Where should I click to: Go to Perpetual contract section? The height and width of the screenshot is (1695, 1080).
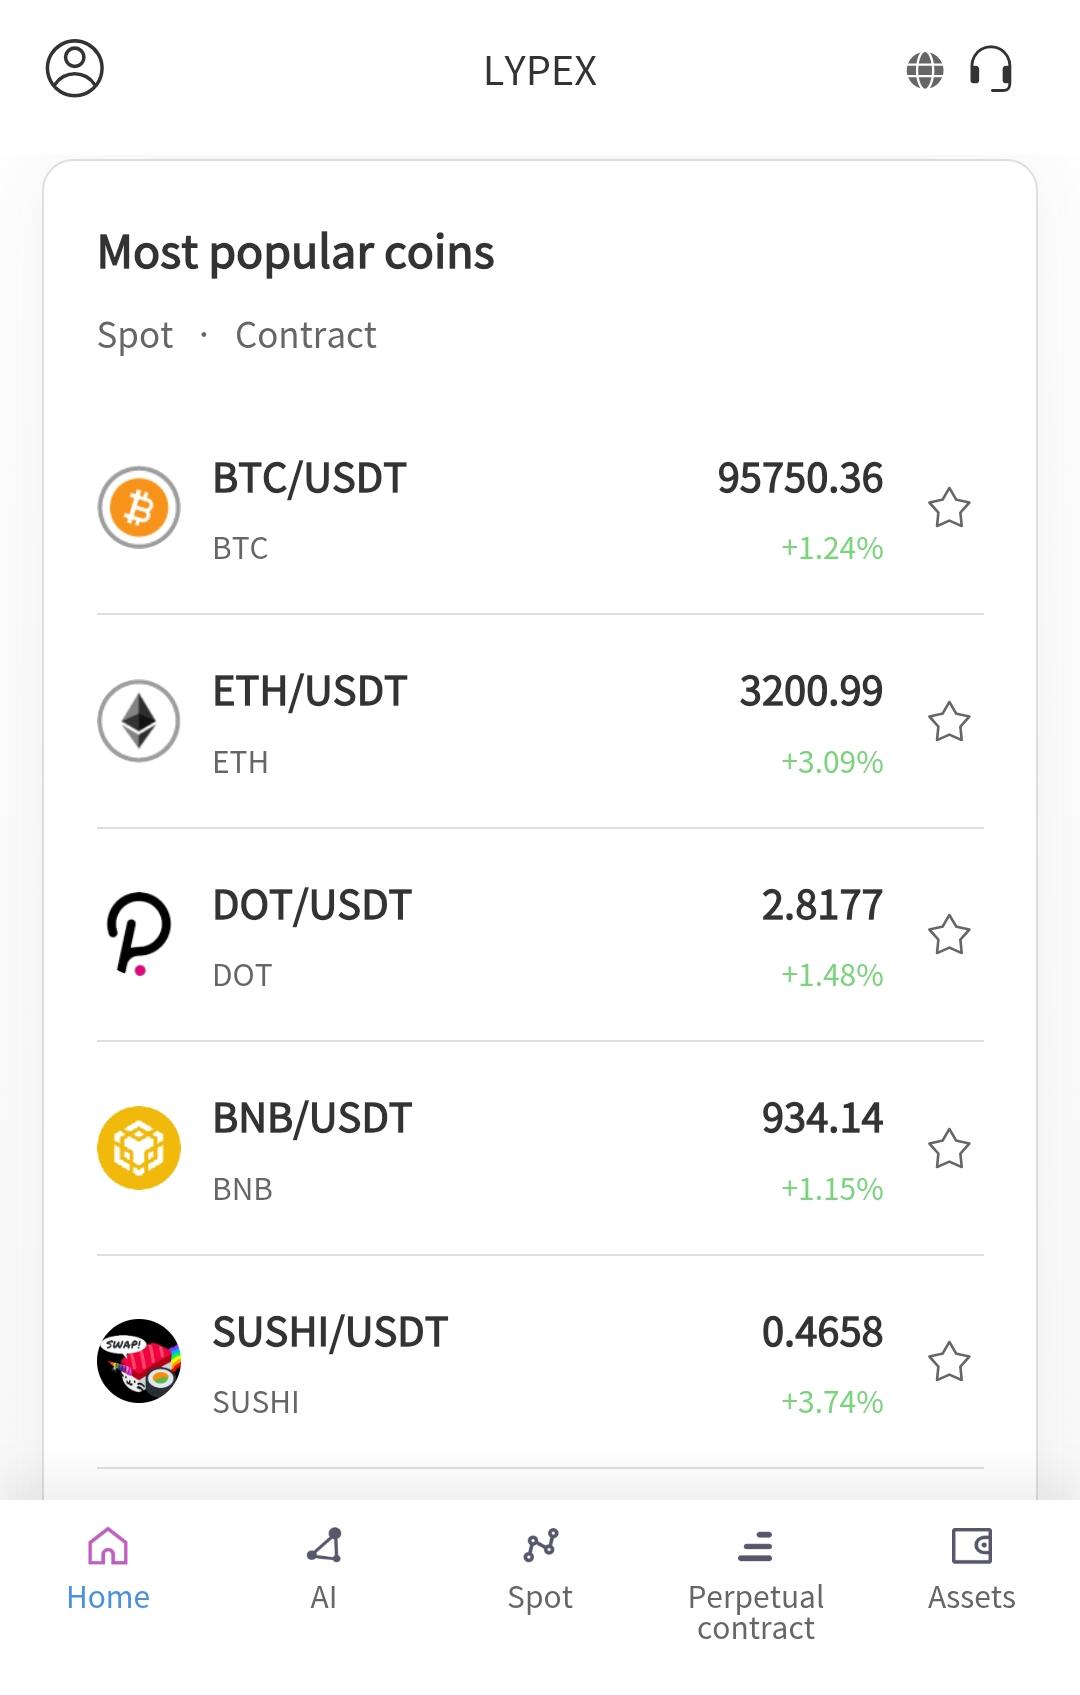click(756, 1583)
